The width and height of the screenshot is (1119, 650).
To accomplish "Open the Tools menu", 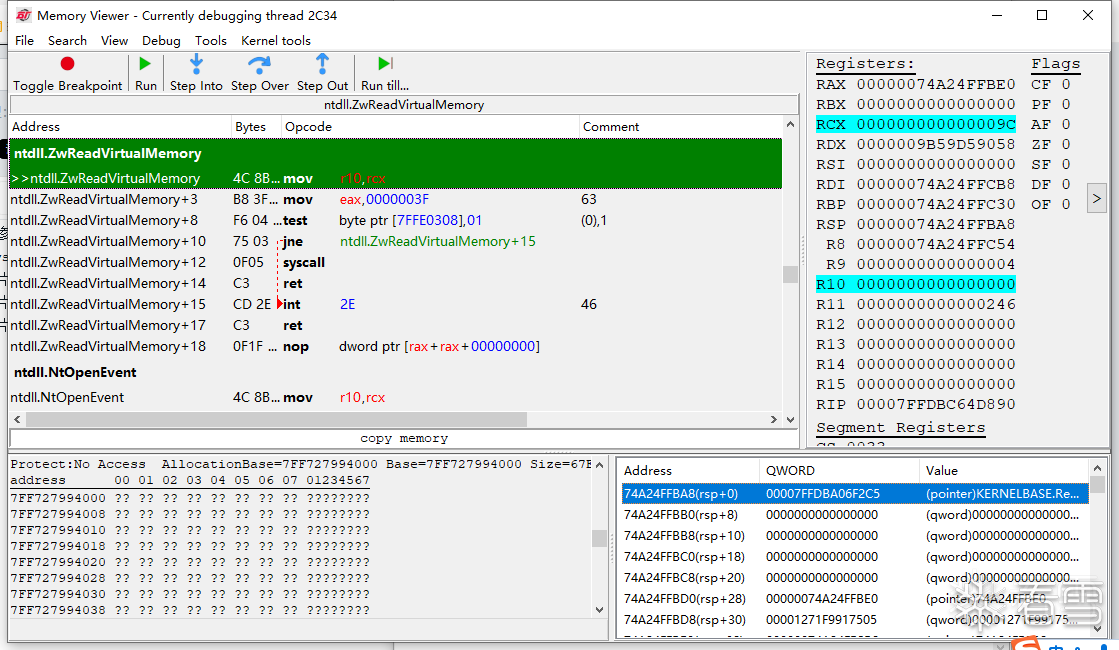I will pyautogui.click(x=211, y=41).
